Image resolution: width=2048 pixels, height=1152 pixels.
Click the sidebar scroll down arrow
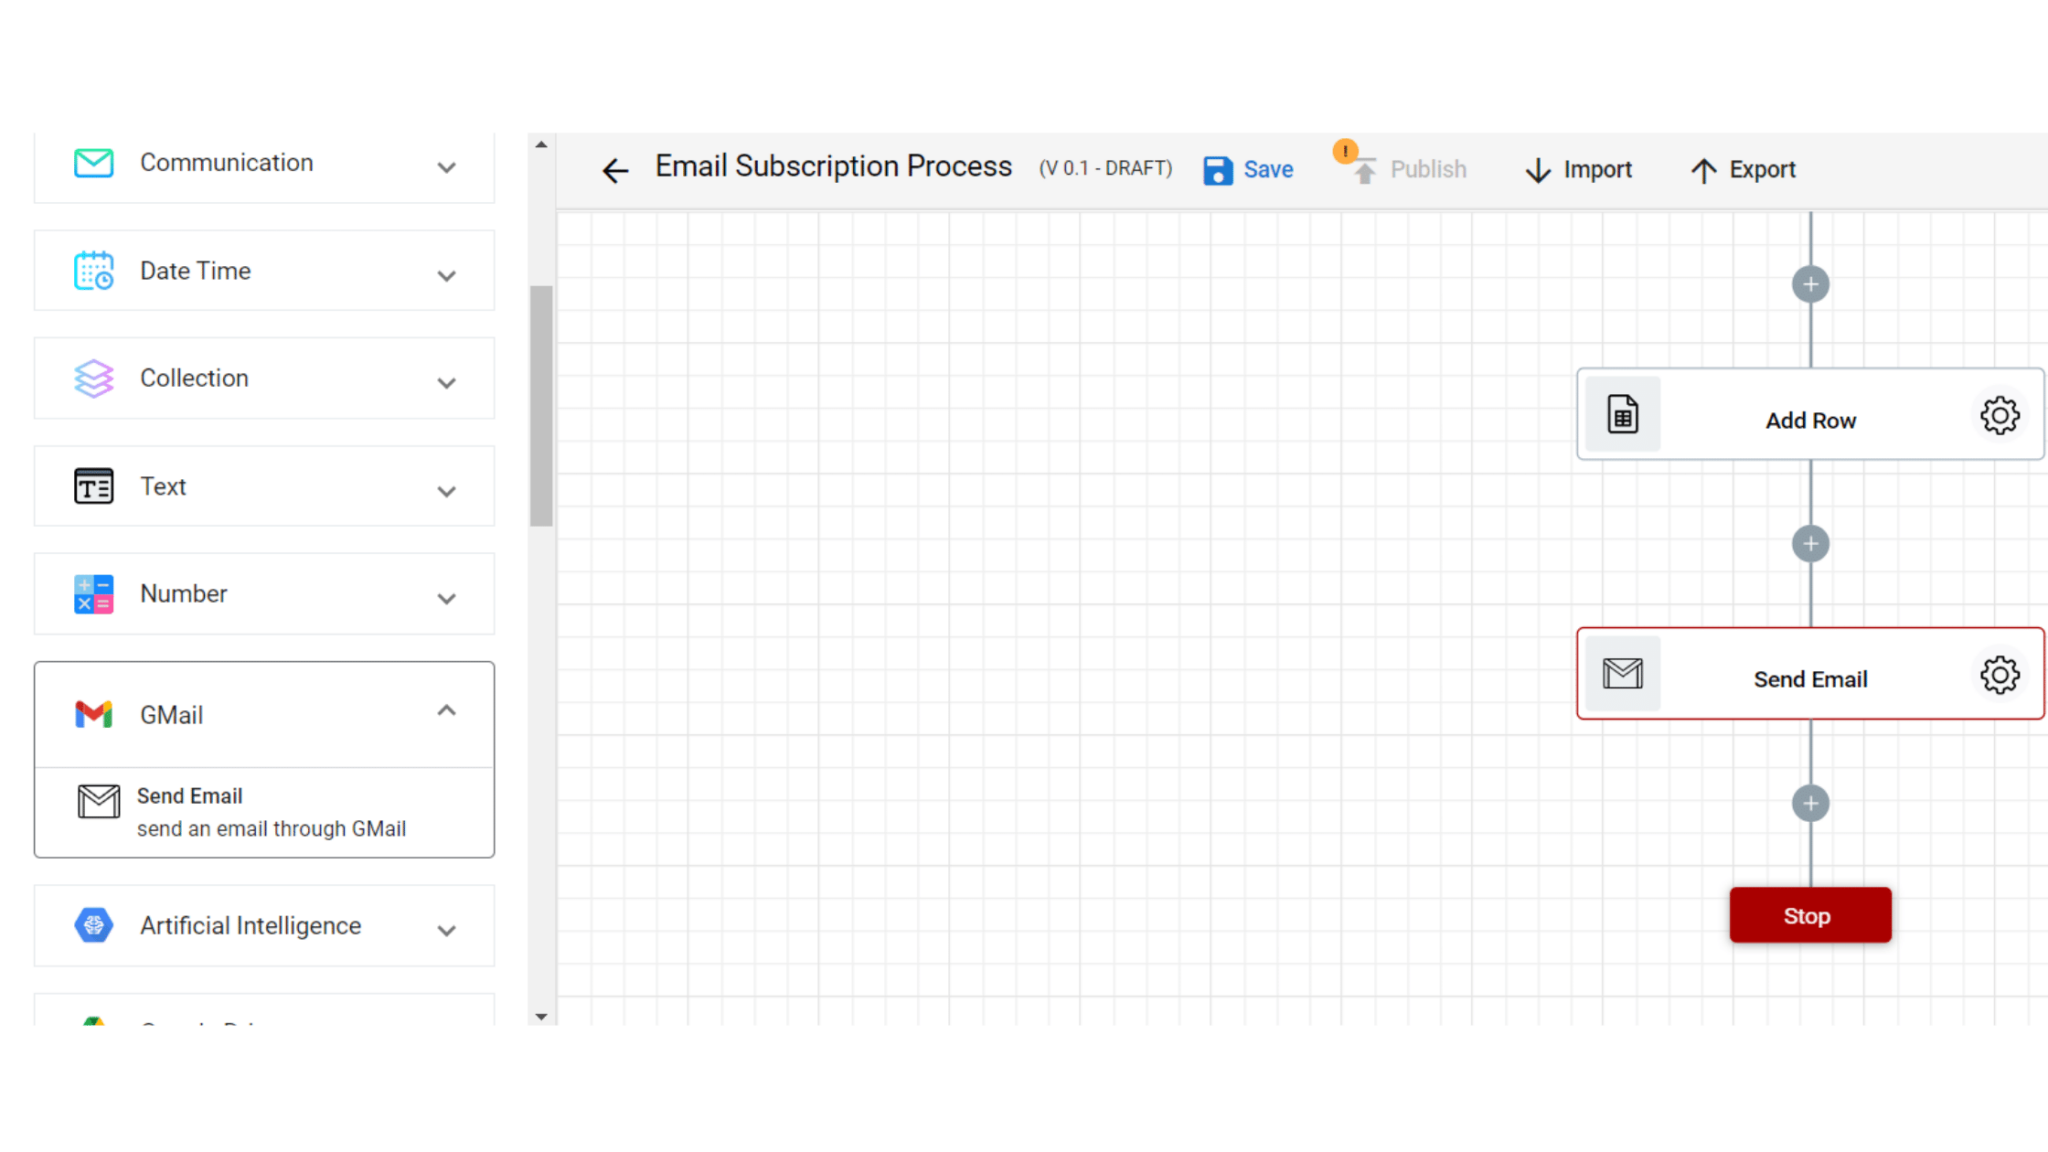[x=541, y=1016]
